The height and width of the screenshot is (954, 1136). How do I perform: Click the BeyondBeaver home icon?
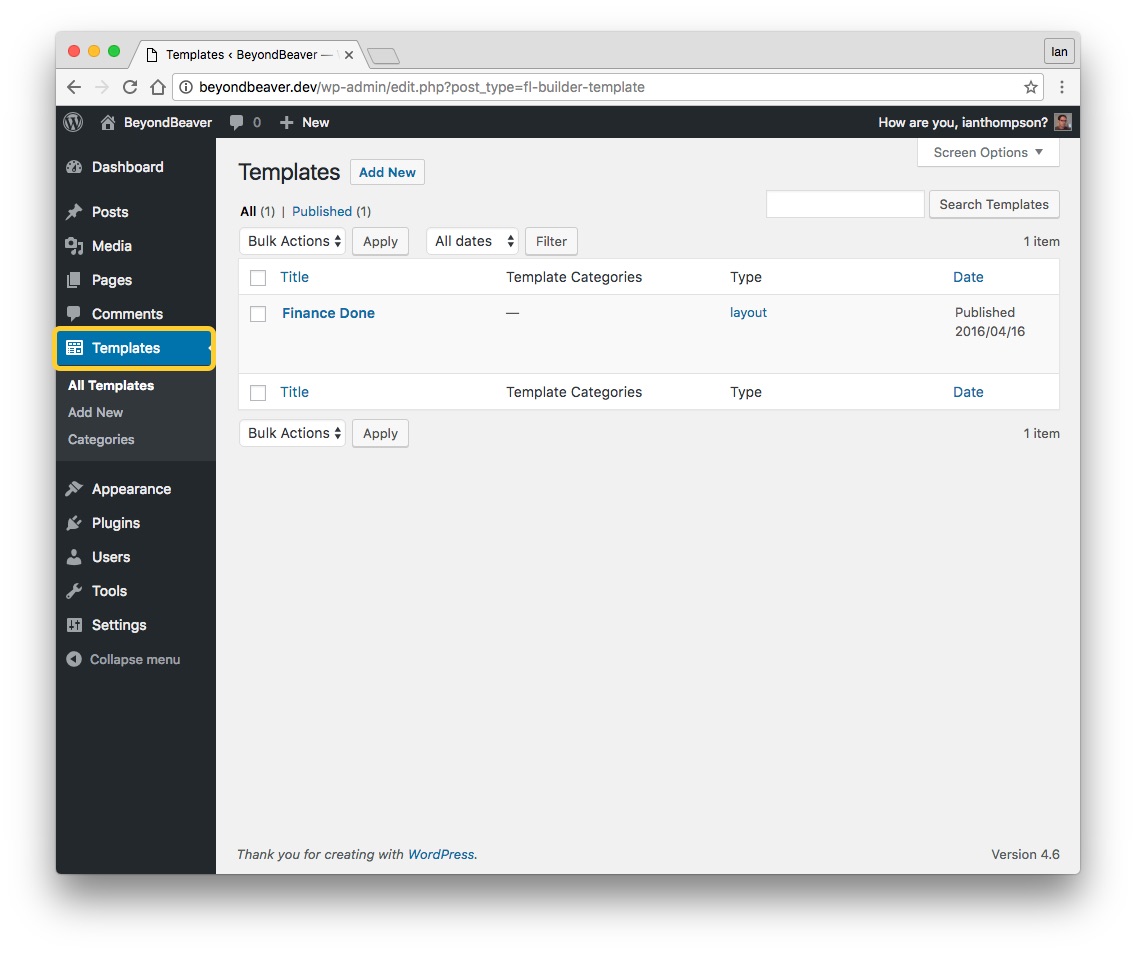[x=108, y=122]
